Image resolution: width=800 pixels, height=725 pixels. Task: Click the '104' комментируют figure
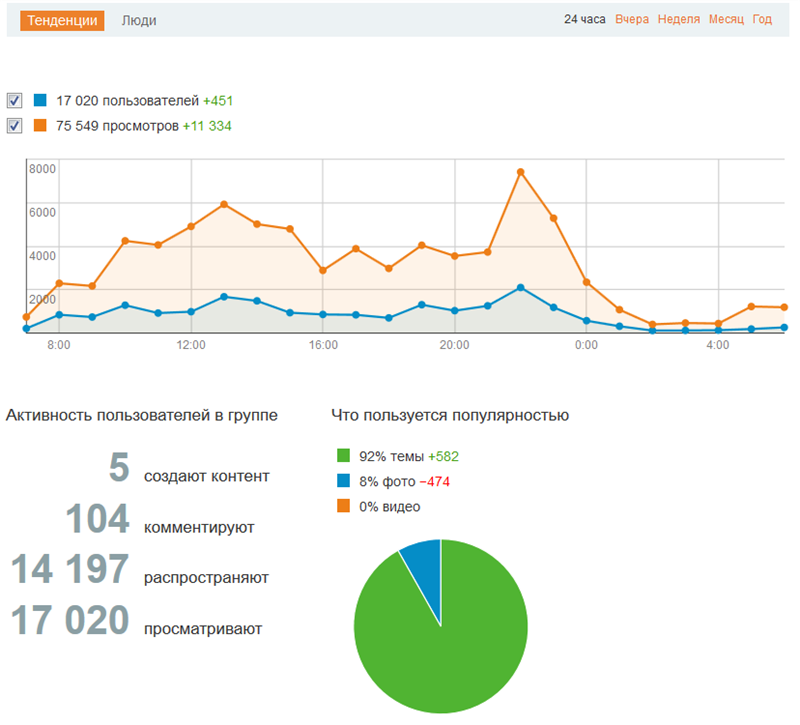[x=97, y=518]
